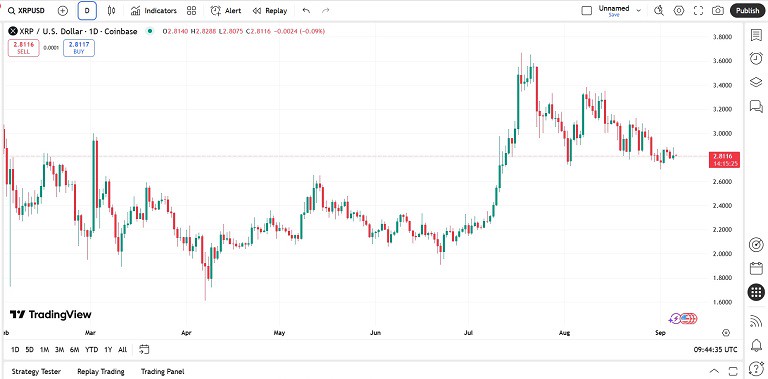Expand the layout name dropdown arrow
Image resolution: width=768 pixels, height=379 pixels.
639,10
